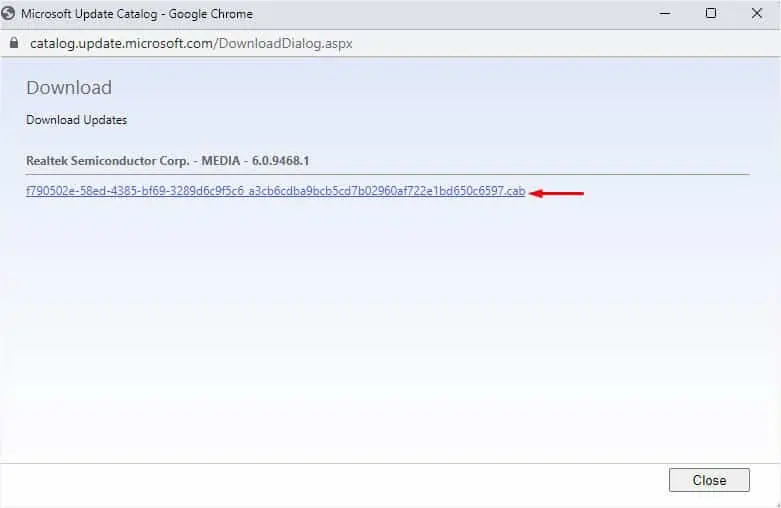Click the Close button at bottom

[x=709, y=480]
